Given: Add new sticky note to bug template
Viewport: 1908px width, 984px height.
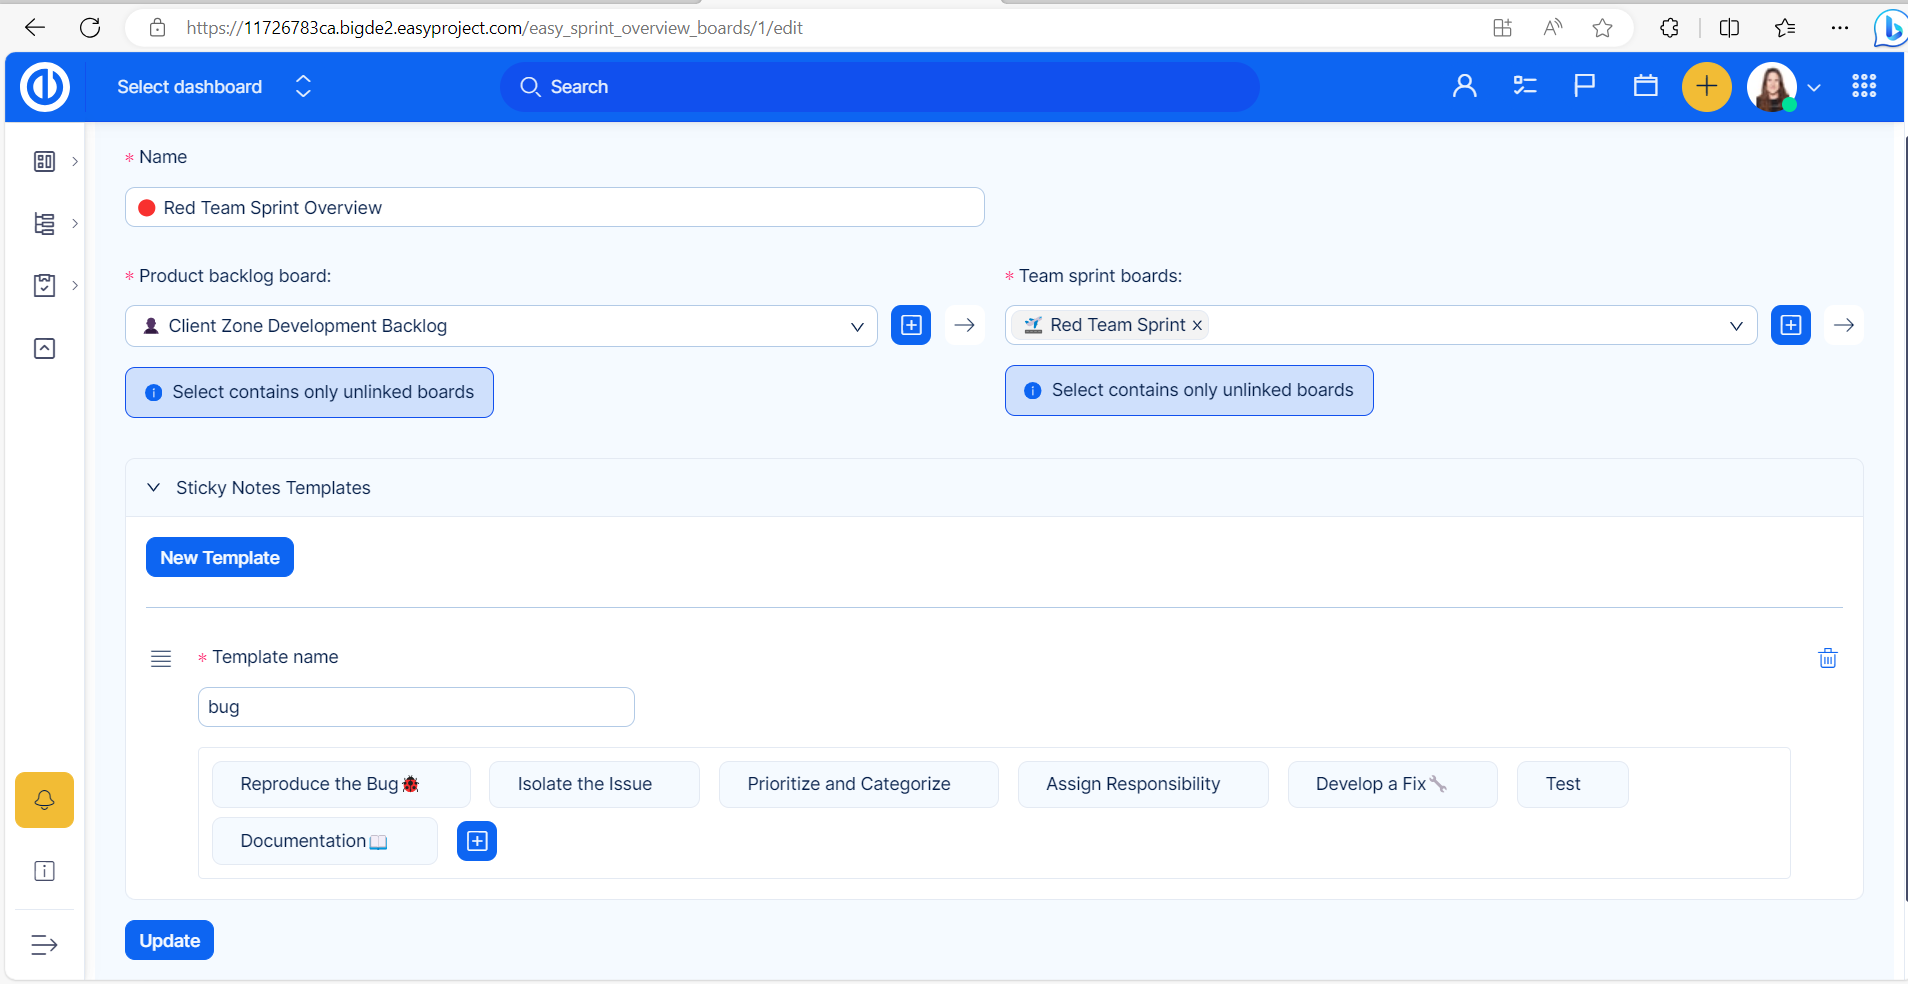Looking at the screenshot, I should click(477, 842).
